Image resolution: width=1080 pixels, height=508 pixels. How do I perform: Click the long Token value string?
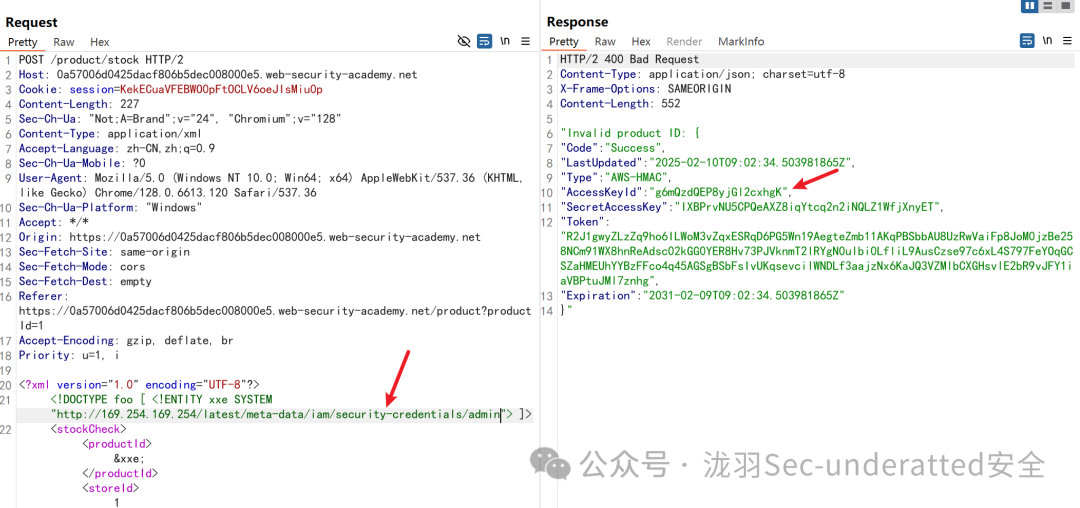click(818, 259)
